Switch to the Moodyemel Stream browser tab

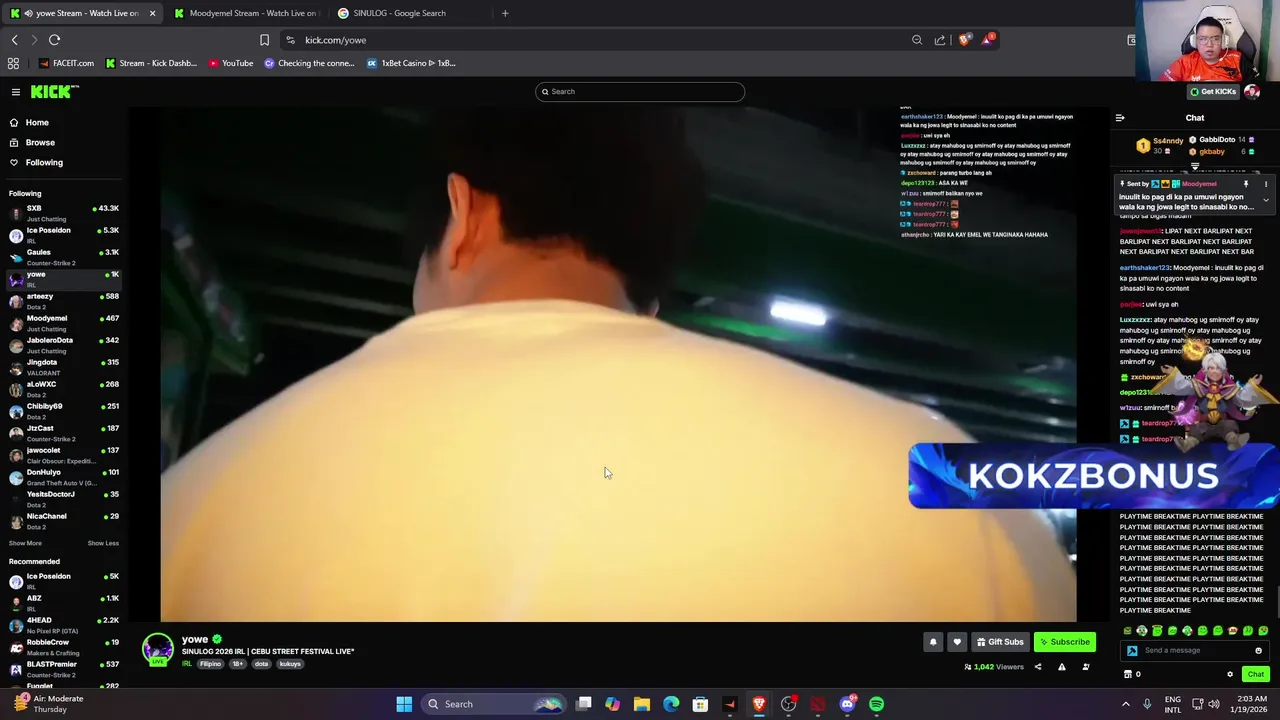click(x=245, y=13)
